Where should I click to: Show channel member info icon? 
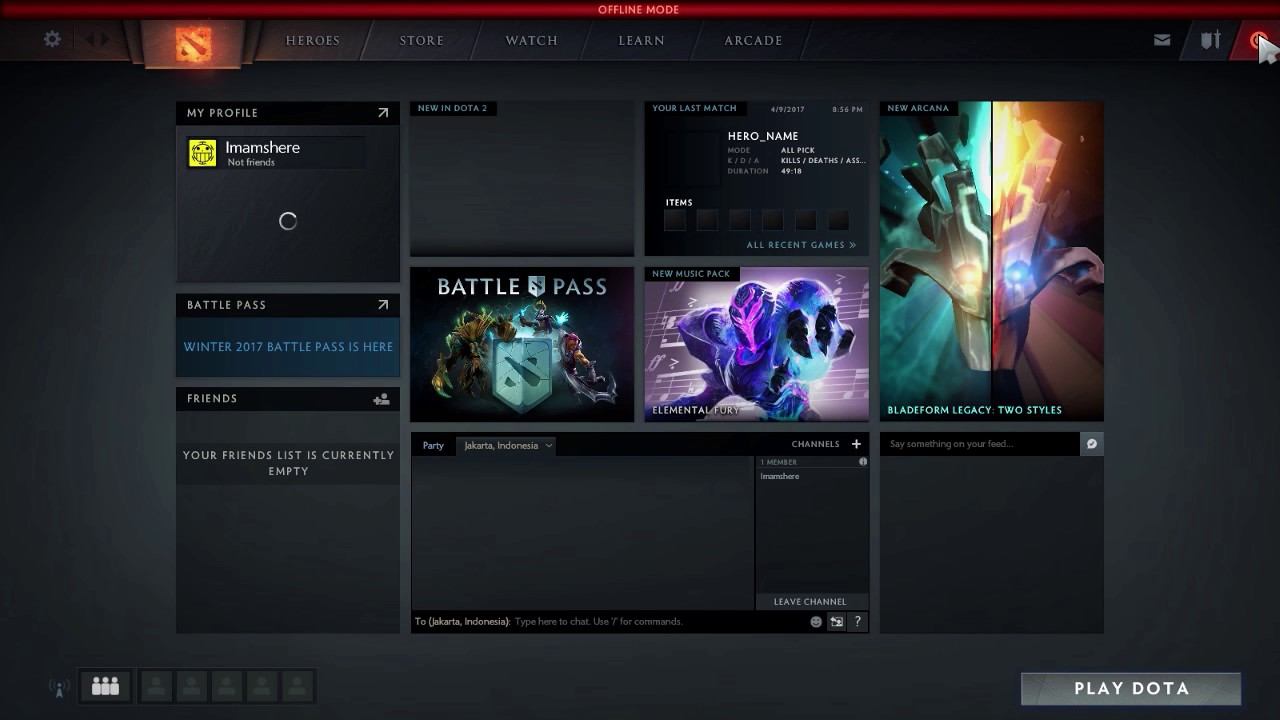862,462
